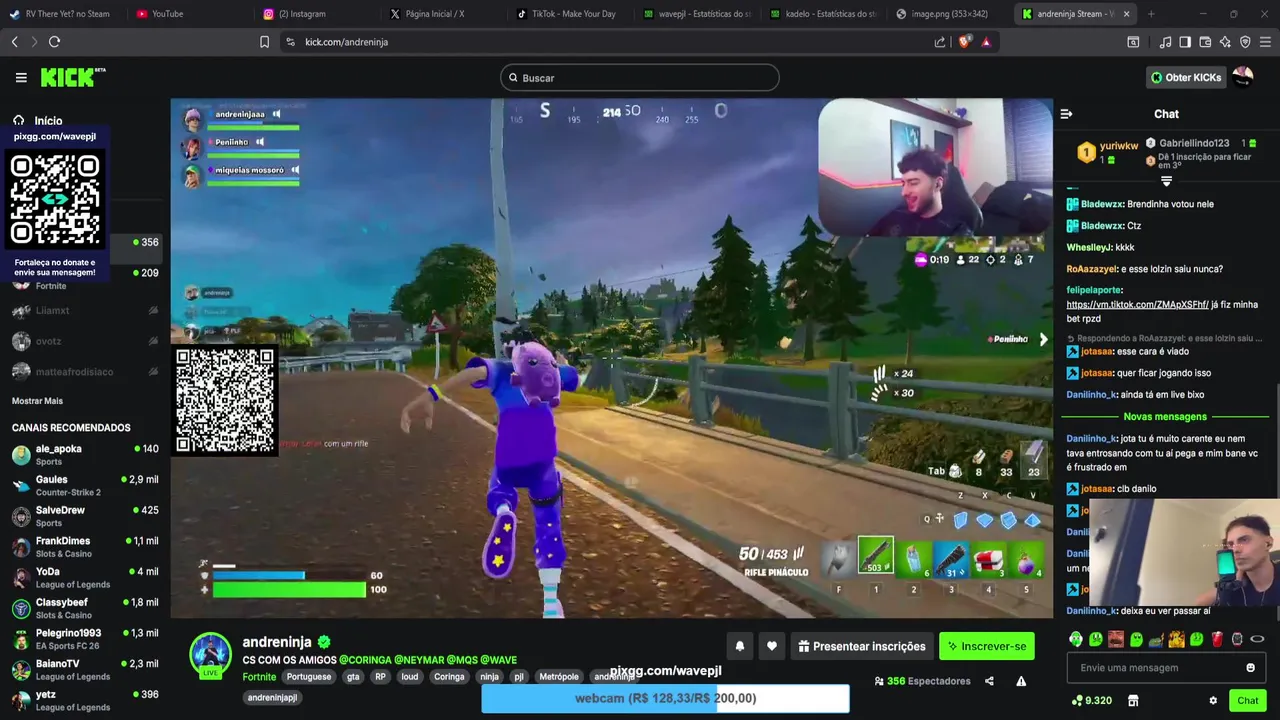Screen dimensions: 1280x720
Task: Insert the green headphones emote
Action: [x=1076, y=639]
